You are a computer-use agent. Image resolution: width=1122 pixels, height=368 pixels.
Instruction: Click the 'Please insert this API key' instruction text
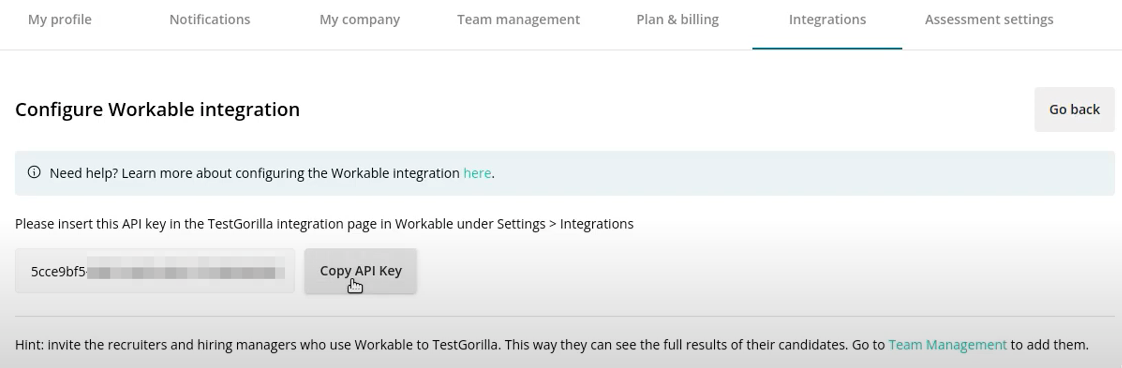tap(324, 224)
